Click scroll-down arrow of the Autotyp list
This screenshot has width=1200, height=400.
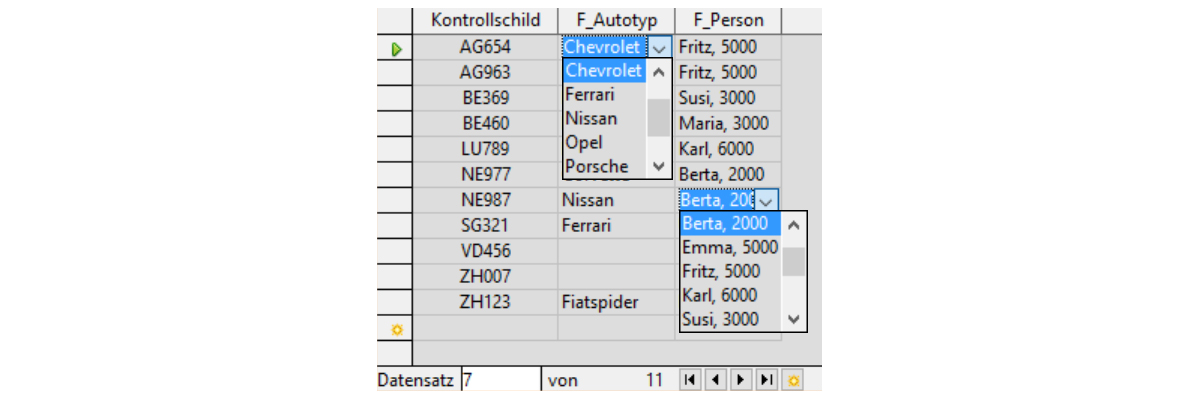(x=658, y=166)
